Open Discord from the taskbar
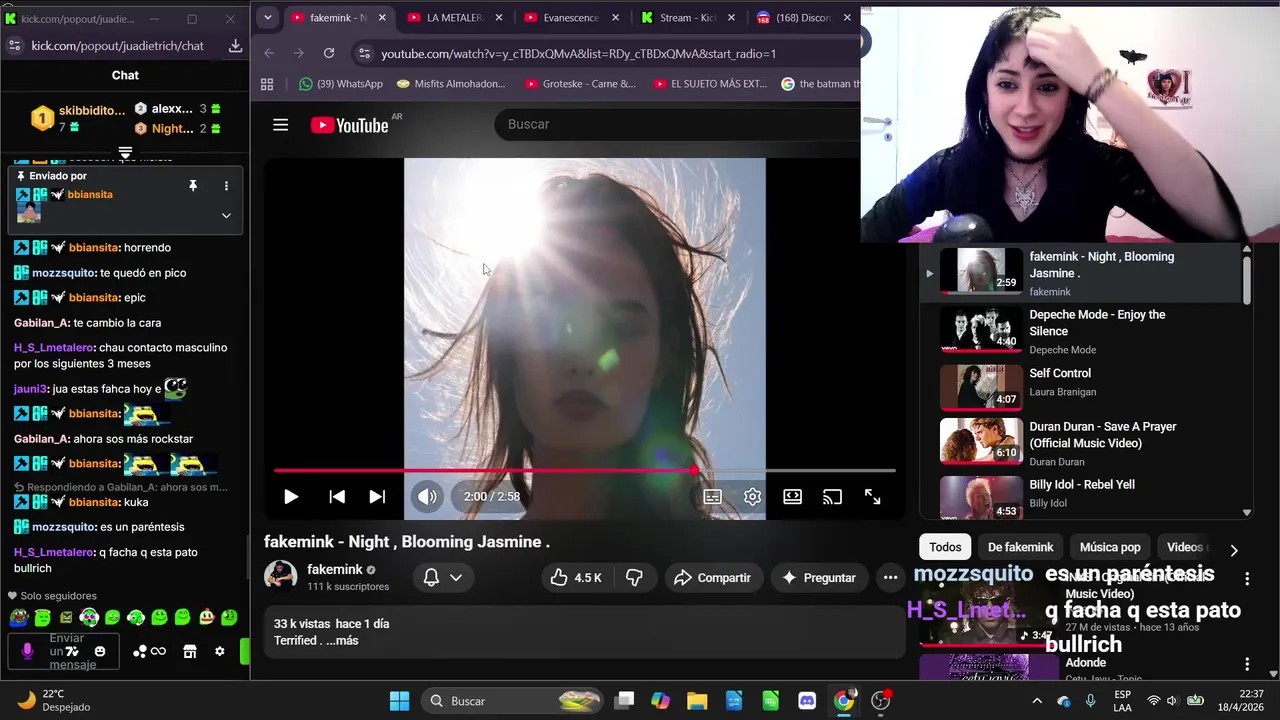This screenshot has width=1280, height=720. (x=807, y=701)
